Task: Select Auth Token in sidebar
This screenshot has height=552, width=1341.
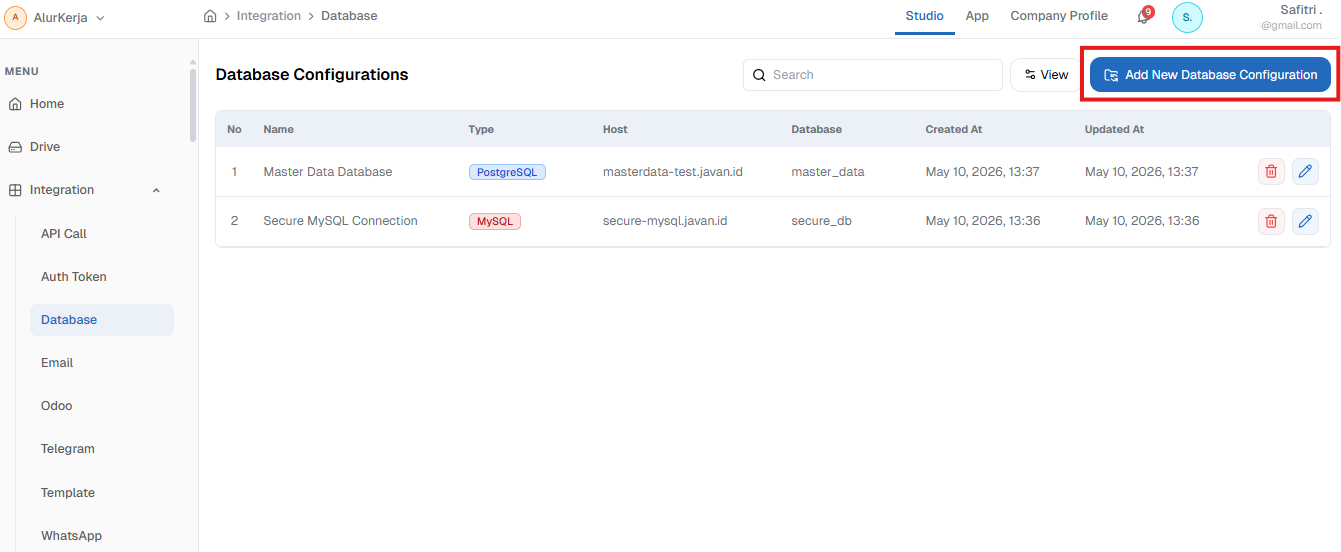Action: 74,277
